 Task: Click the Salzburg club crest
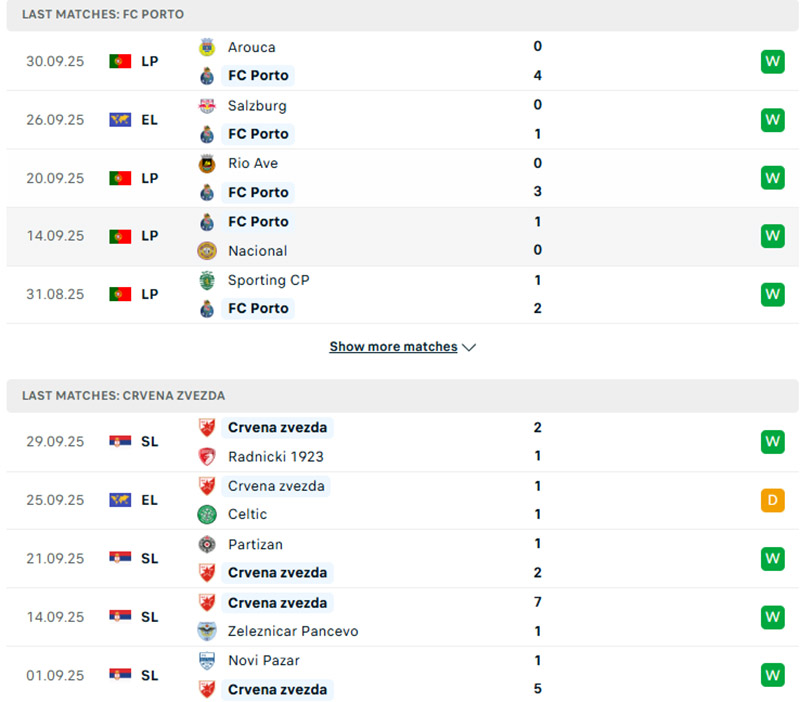pos(207,105)
